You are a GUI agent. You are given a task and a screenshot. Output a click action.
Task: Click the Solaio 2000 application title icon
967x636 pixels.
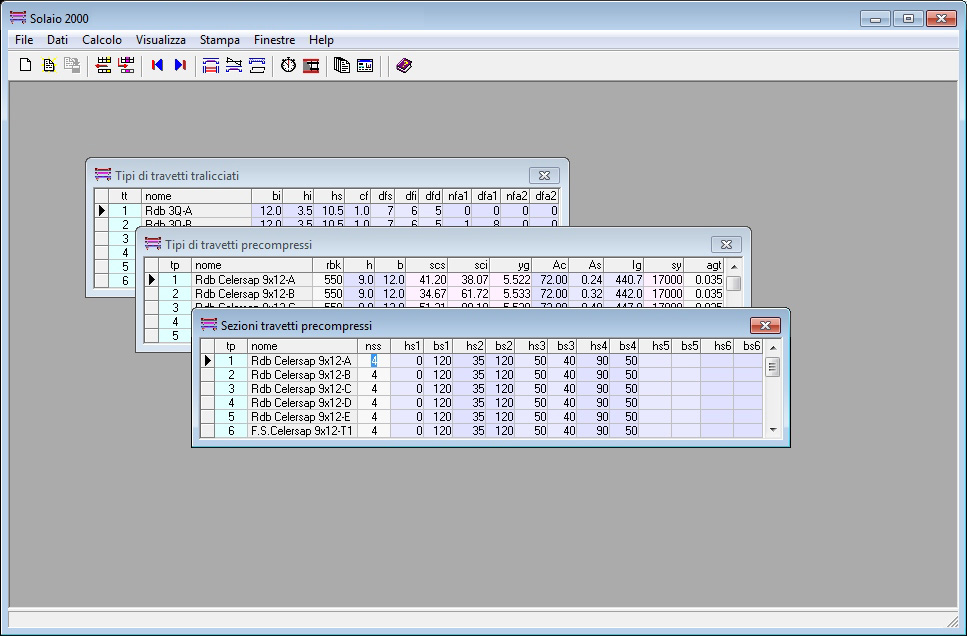tap(18, 18)
